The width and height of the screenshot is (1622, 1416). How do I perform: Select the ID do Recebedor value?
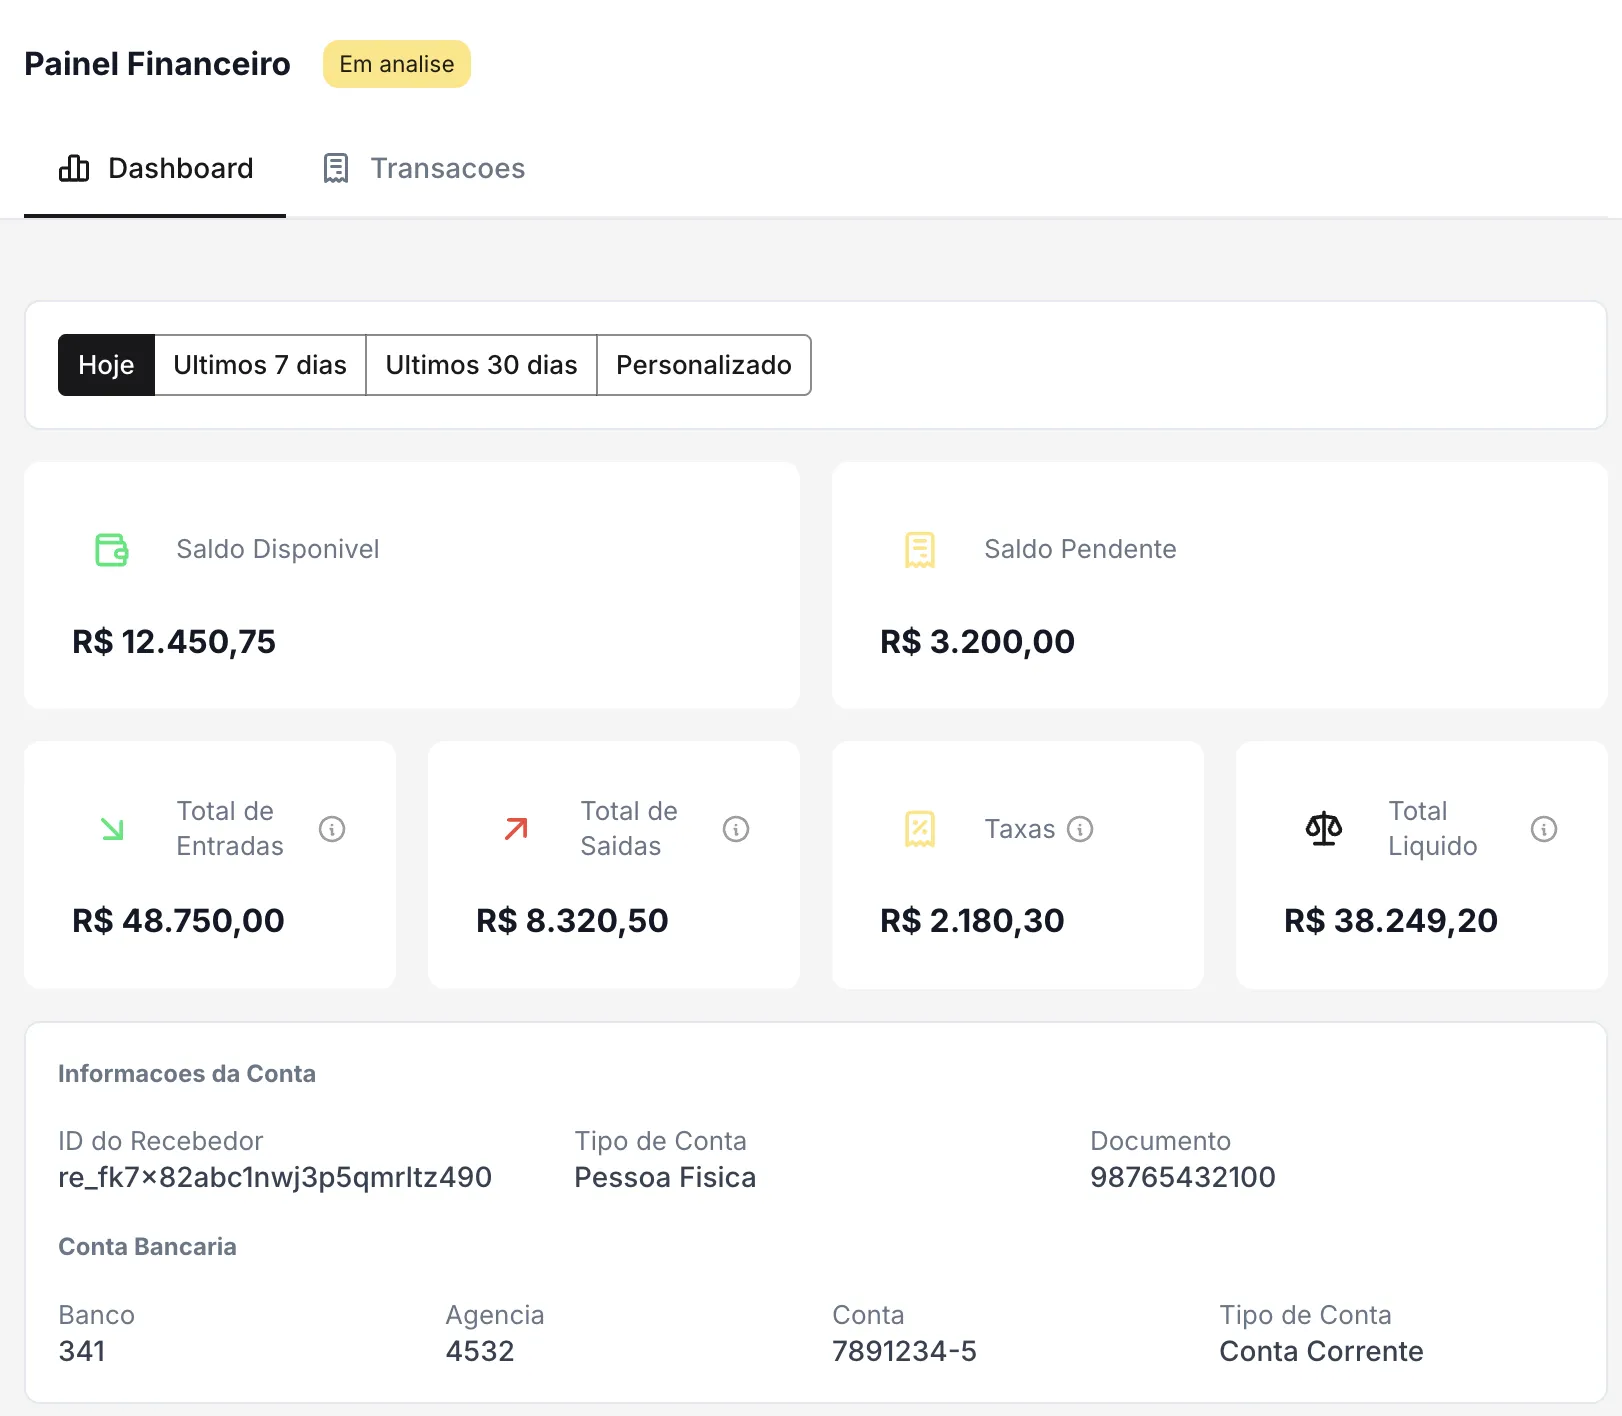(274, 1177)
